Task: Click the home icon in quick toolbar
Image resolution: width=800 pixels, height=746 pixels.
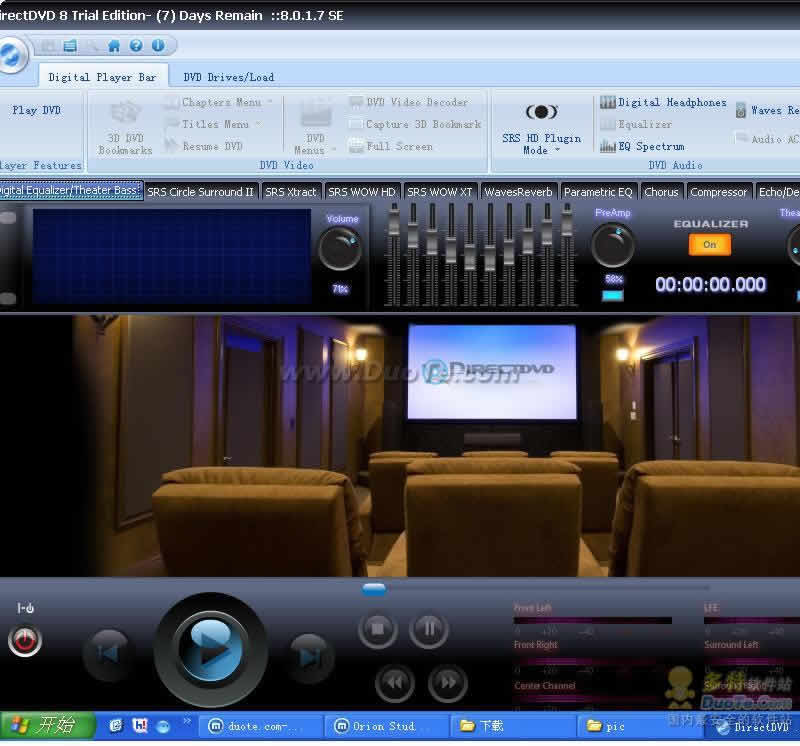Action: (x=114, y=46)
